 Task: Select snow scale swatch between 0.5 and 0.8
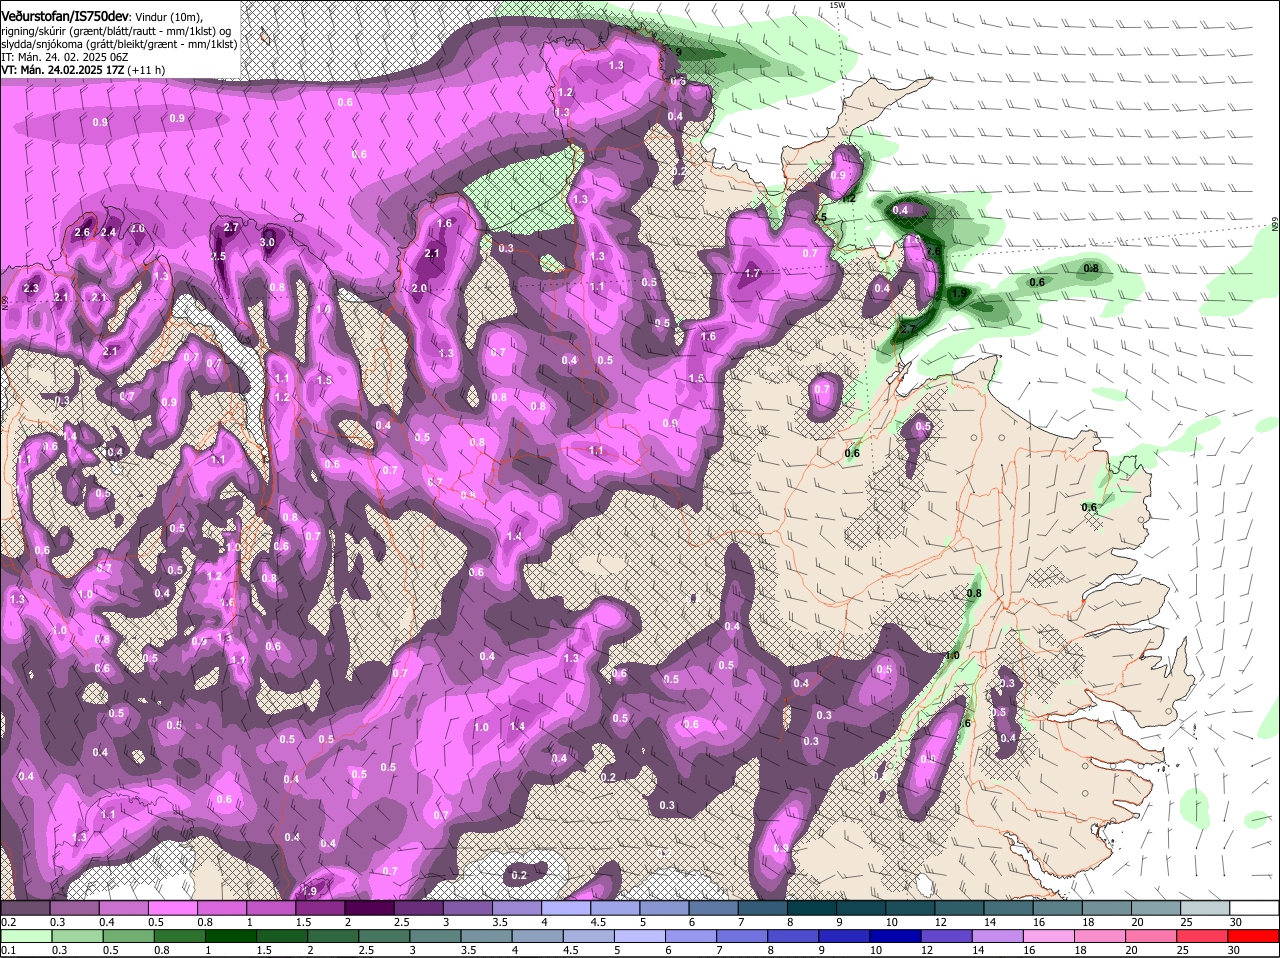pyautogui.click(x=172, y=907)
